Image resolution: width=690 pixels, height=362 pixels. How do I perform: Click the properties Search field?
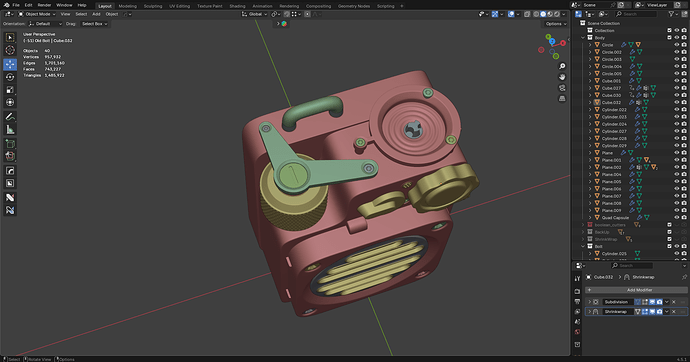[632, 265]
